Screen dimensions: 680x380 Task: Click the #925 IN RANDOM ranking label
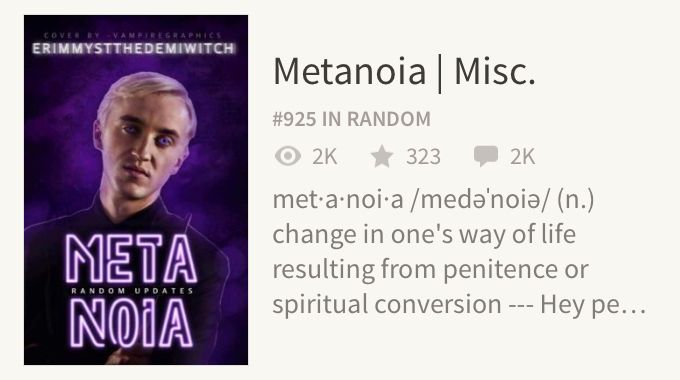tap(352, 119)
